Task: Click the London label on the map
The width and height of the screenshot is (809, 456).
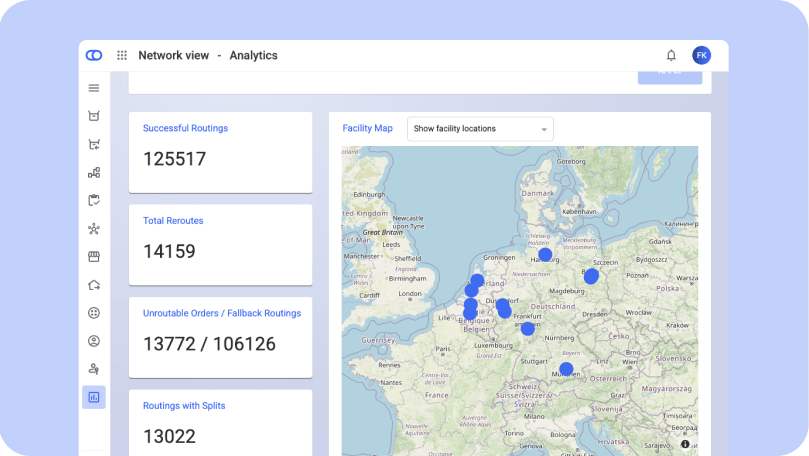Action: (410, 294)
